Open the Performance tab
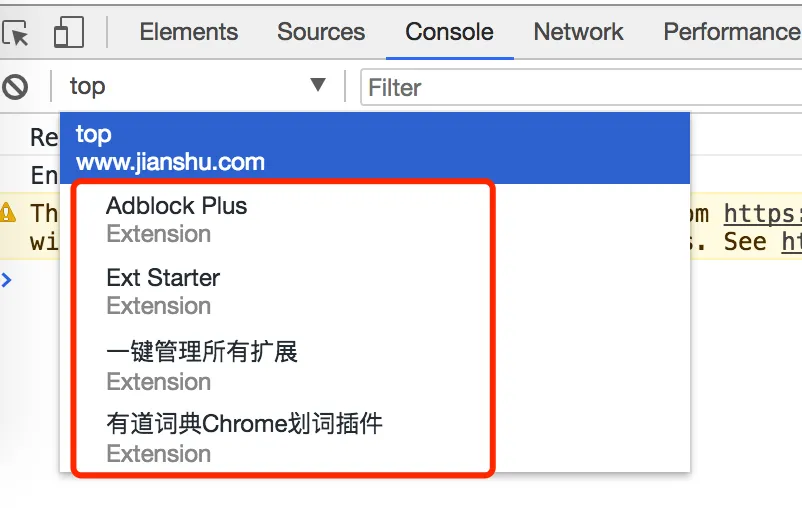This screenshot has width=802, height=508. tap(732, 32)
